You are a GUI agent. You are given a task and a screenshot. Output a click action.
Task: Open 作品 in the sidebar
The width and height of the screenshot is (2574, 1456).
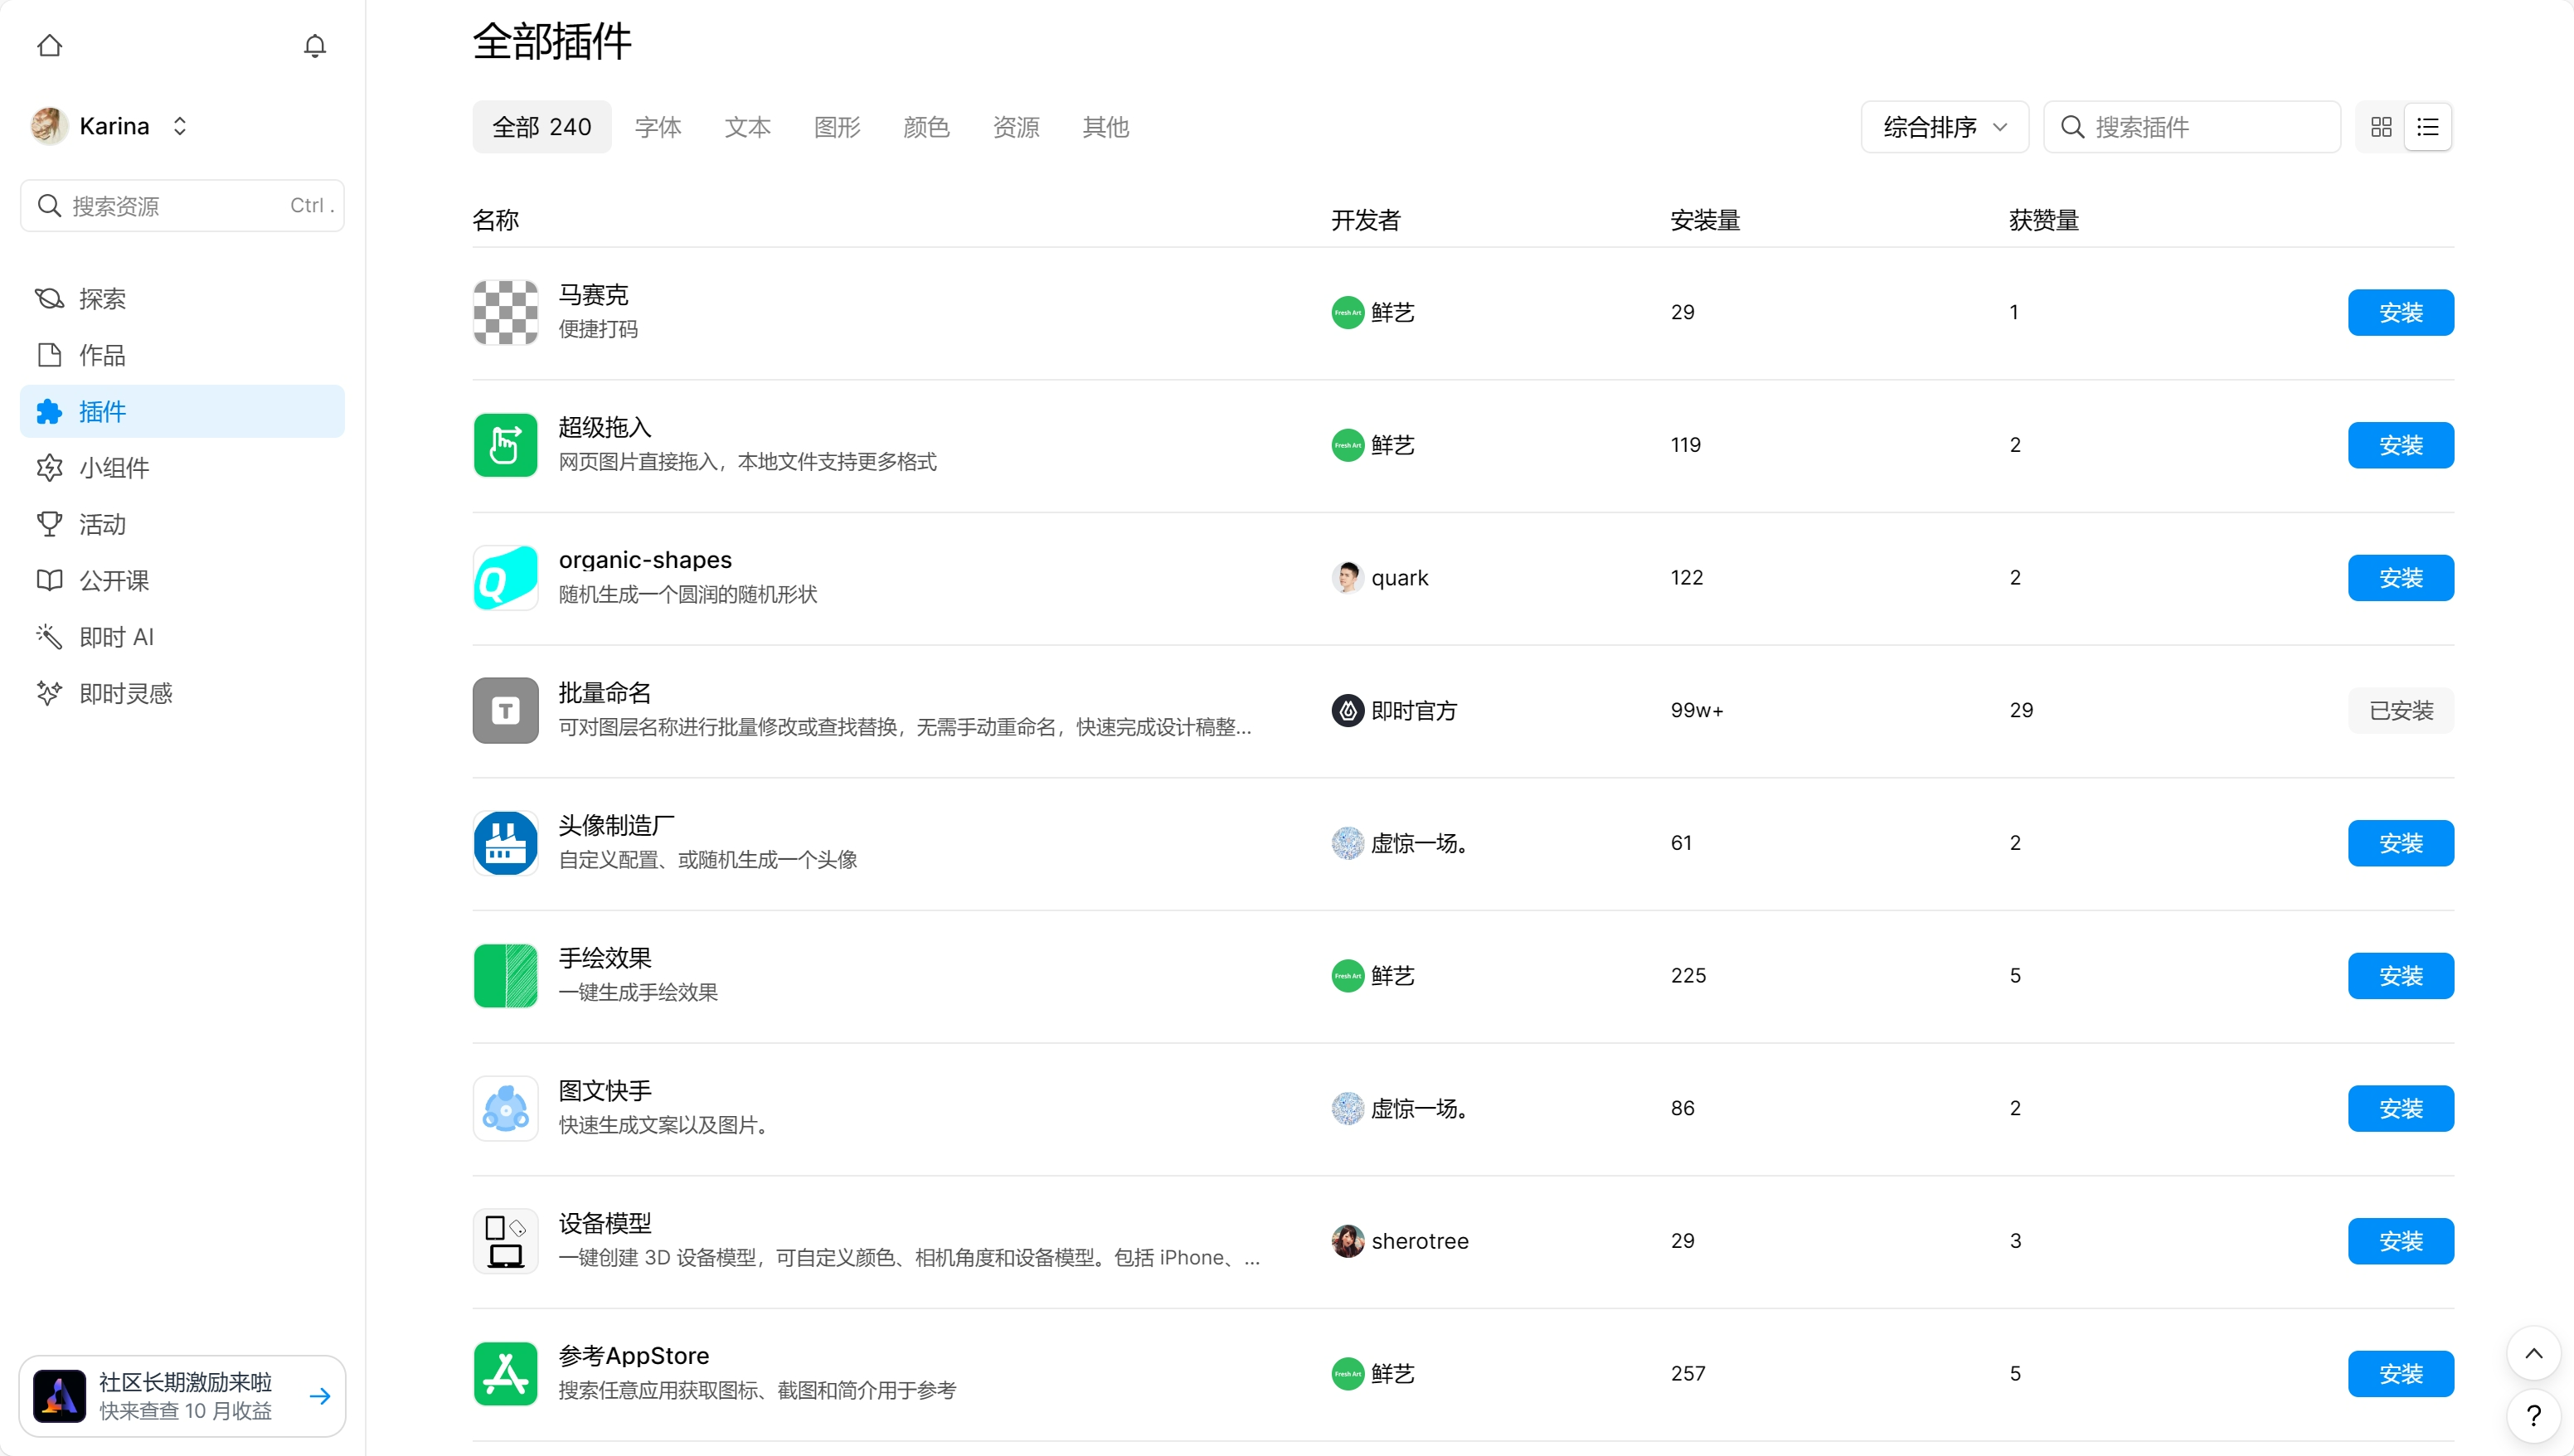coord(182,355)
